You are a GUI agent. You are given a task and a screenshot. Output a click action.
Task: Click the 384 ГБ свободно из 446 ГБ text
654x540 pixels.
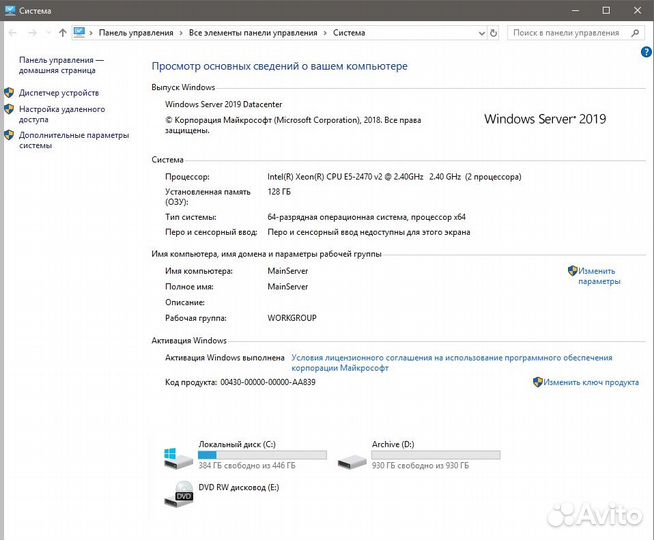247,465
